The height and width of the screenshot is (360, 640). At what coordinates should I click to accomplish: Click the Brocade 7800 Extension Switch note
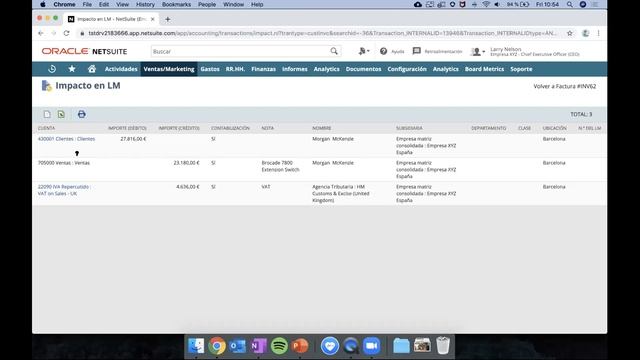(280, 166)
